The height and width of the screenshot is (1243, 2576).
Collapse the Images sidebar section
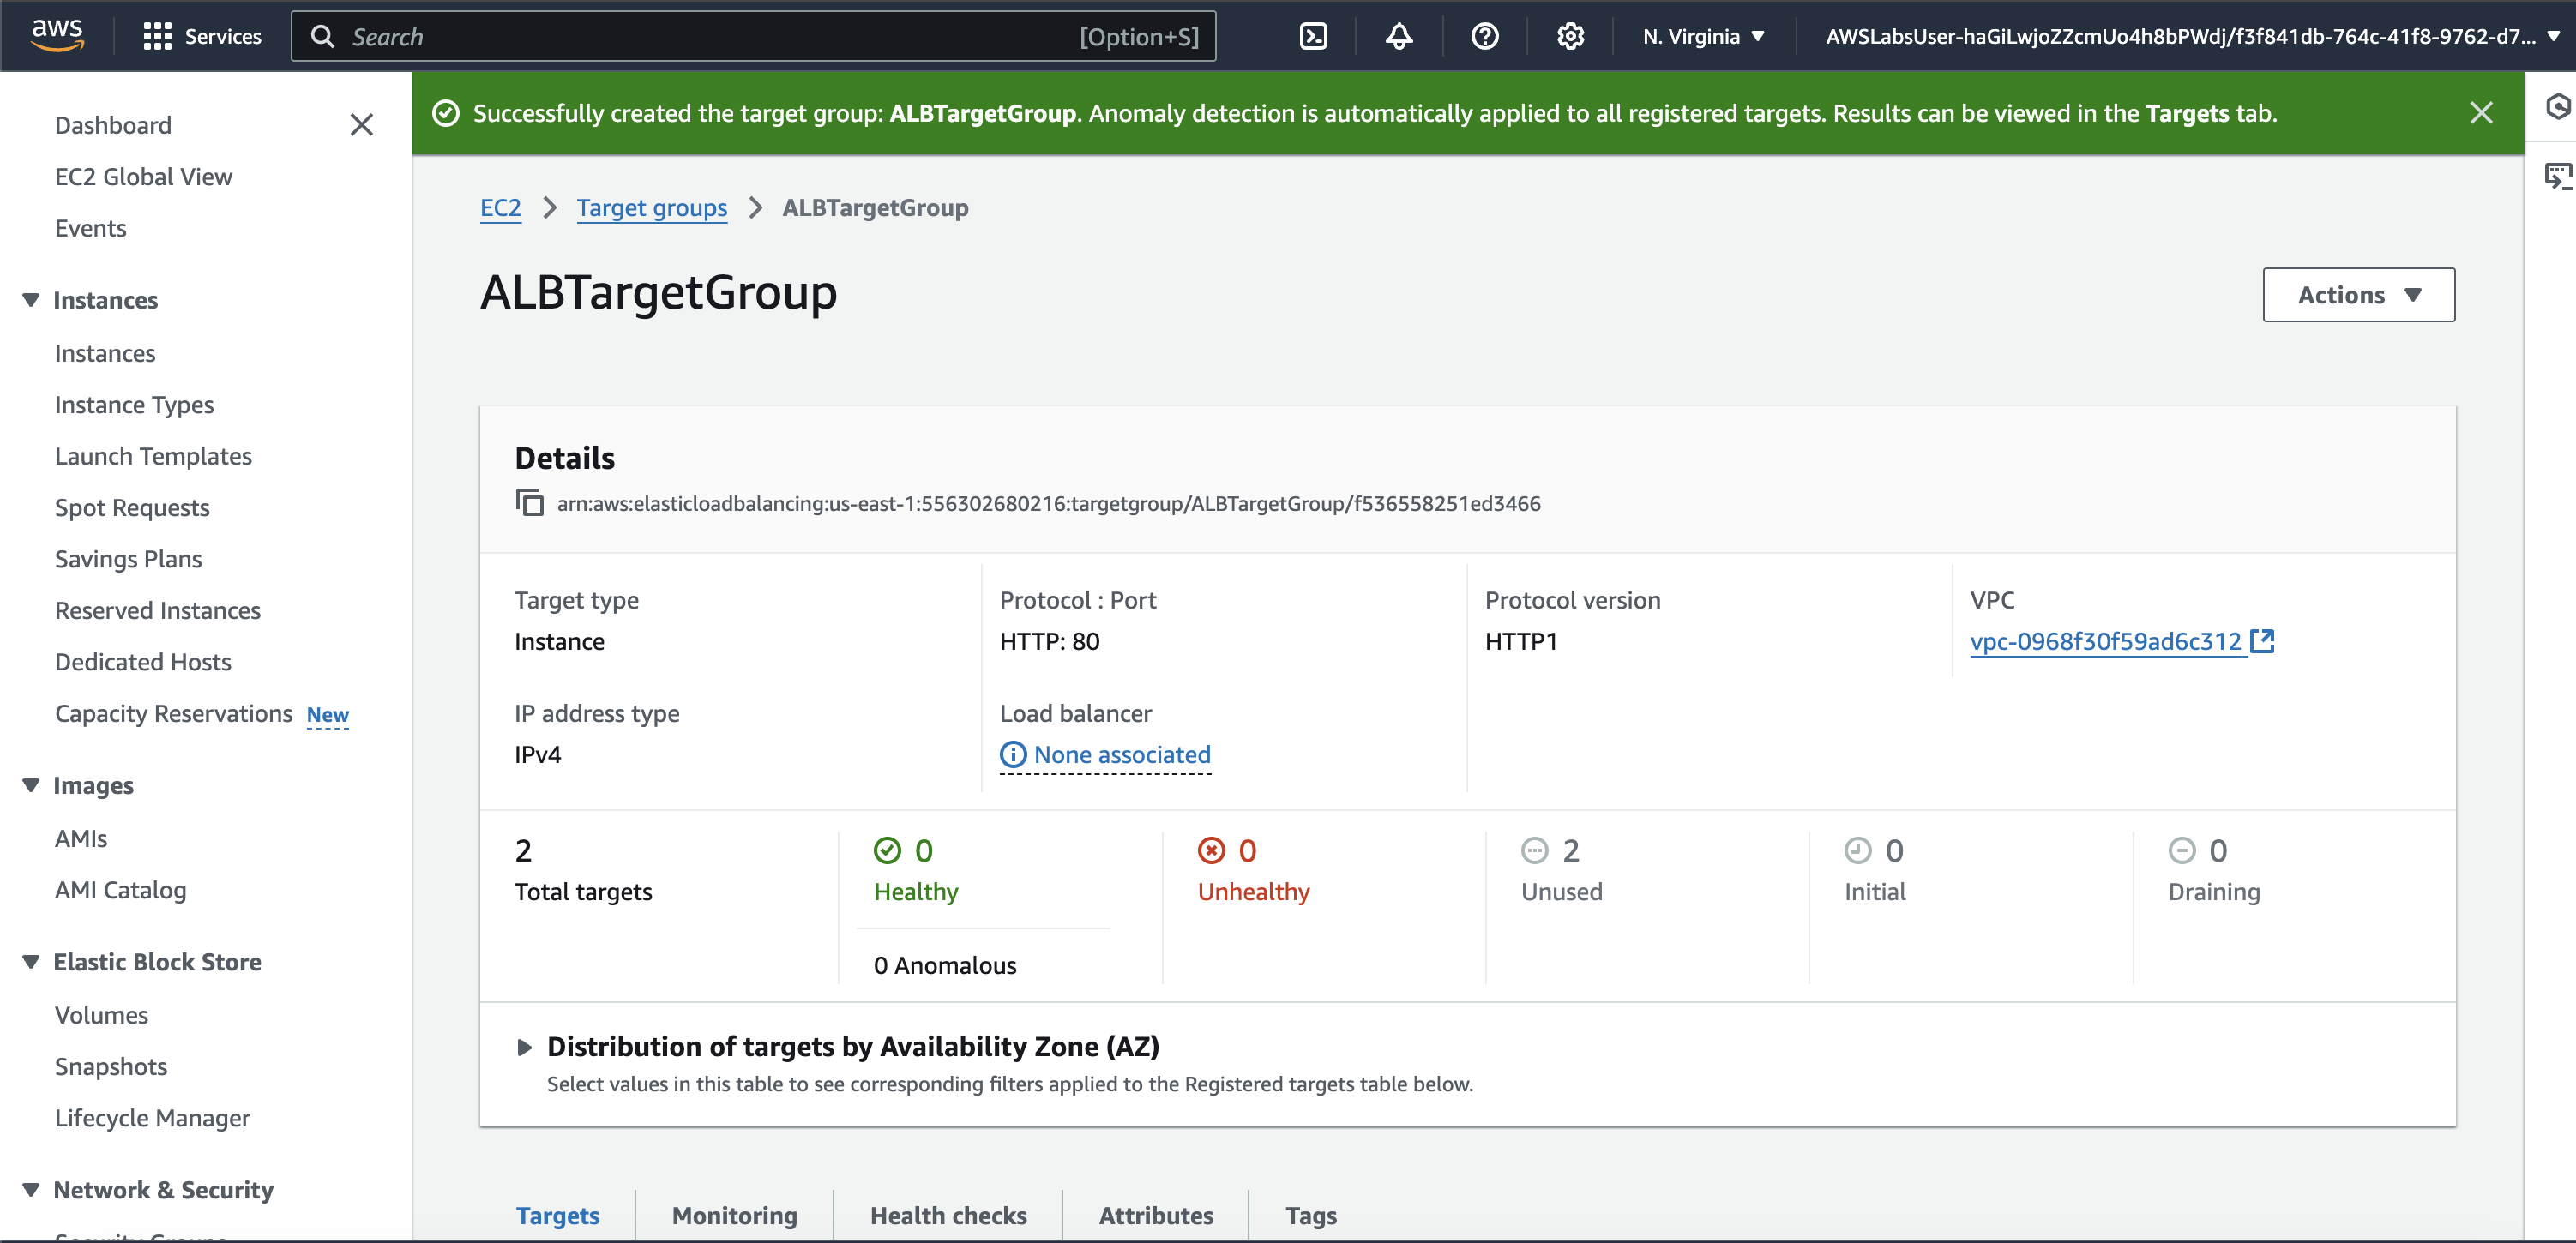(x=31, y=786)
